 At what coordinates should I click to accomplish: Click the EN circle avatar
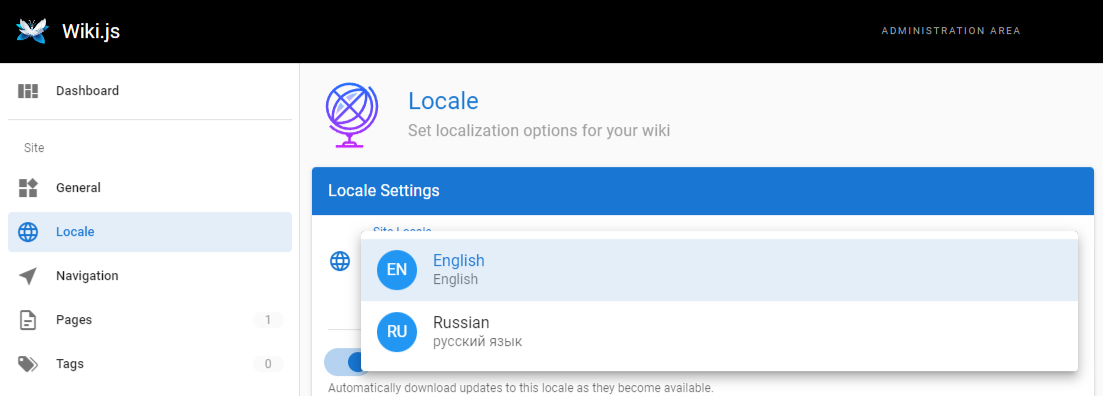pos(397,269)
